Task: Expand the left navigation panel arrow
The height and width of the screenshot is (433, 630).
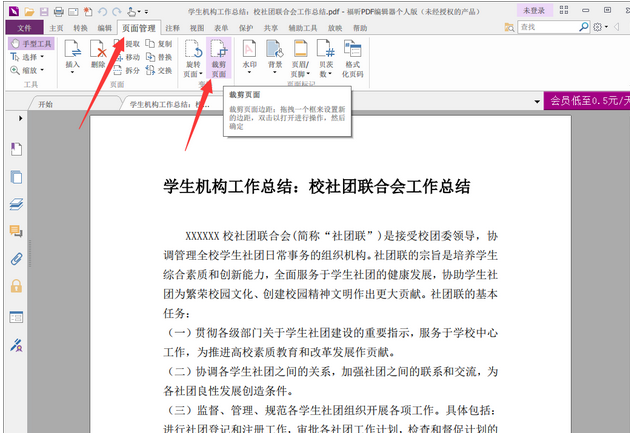Action: (x=20, y=118)
